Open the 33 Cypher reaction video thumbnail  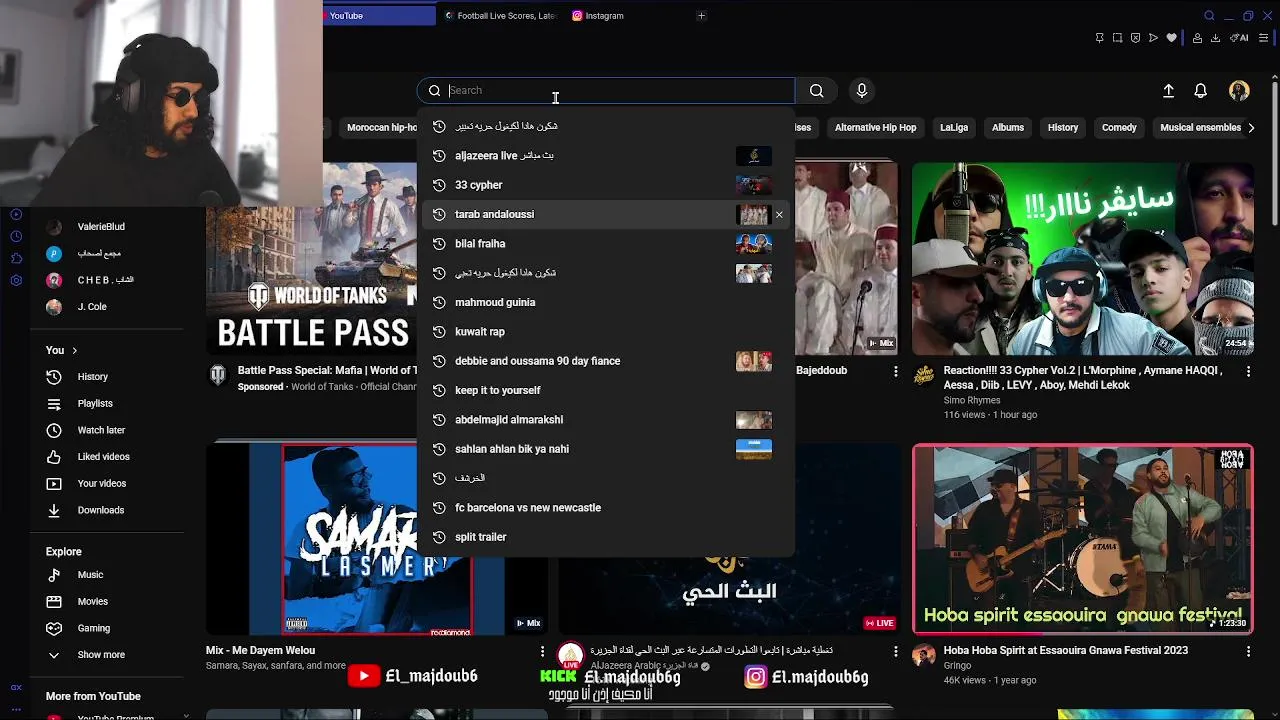(x=1083, y=259)
